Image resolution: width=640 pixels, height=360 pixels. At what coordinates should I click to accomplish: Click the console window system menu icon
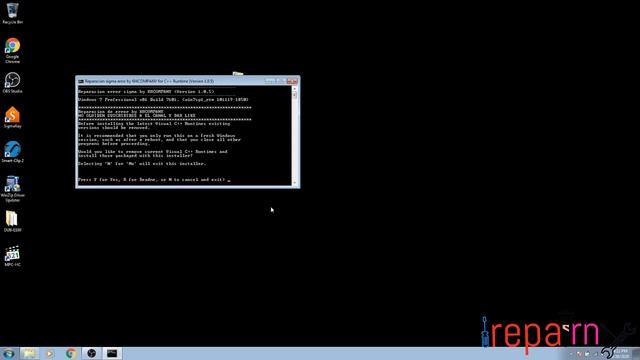coord(81,81)
